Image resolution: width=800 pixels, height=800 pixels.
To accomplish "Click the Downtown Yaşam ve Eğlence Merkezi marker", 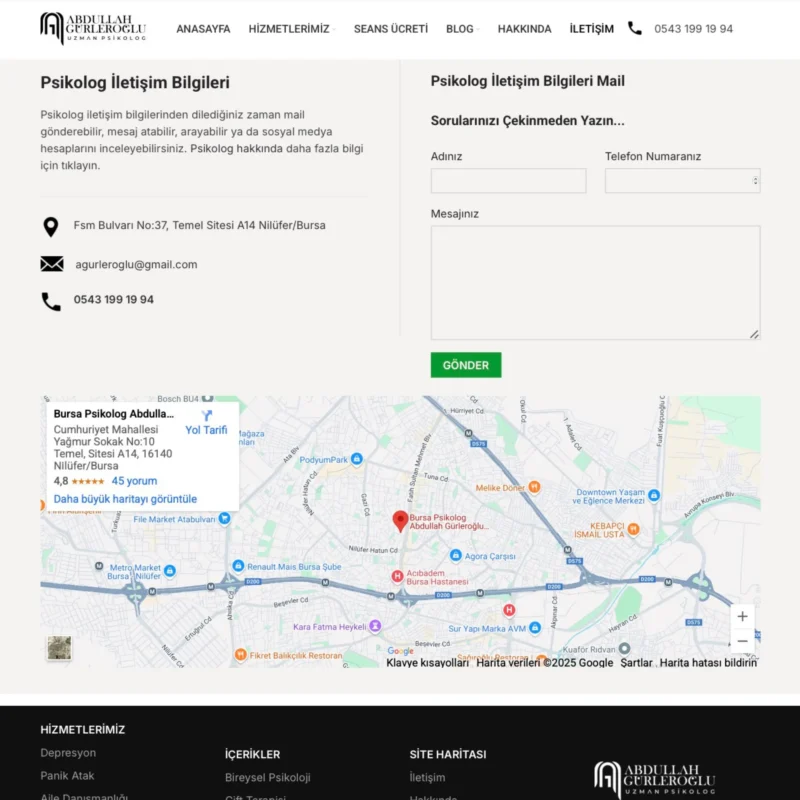I will click(x=654, y=495).
